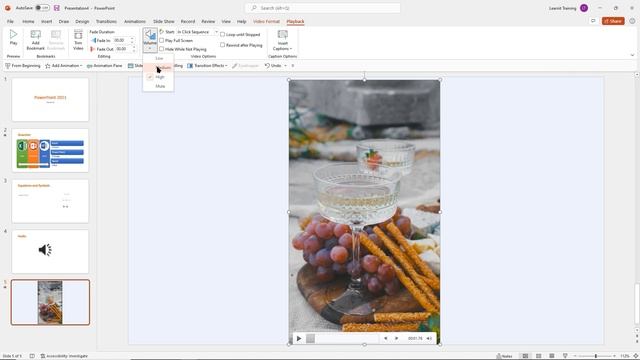Screen dimensions: 640x360
Task: Enable Loop until Stopped checkbox
Action: [222, 34]
